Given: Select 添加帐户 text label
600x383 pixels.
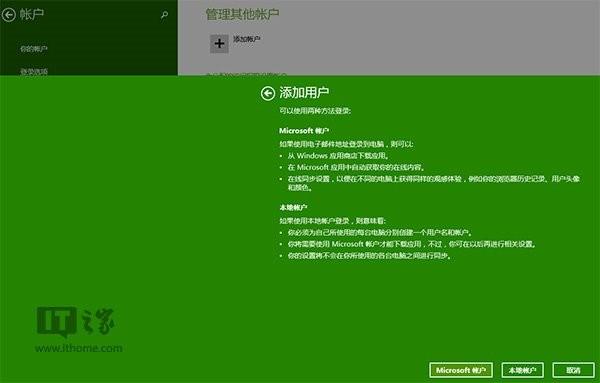Looking at the screenshot, I should click(247, 39).
